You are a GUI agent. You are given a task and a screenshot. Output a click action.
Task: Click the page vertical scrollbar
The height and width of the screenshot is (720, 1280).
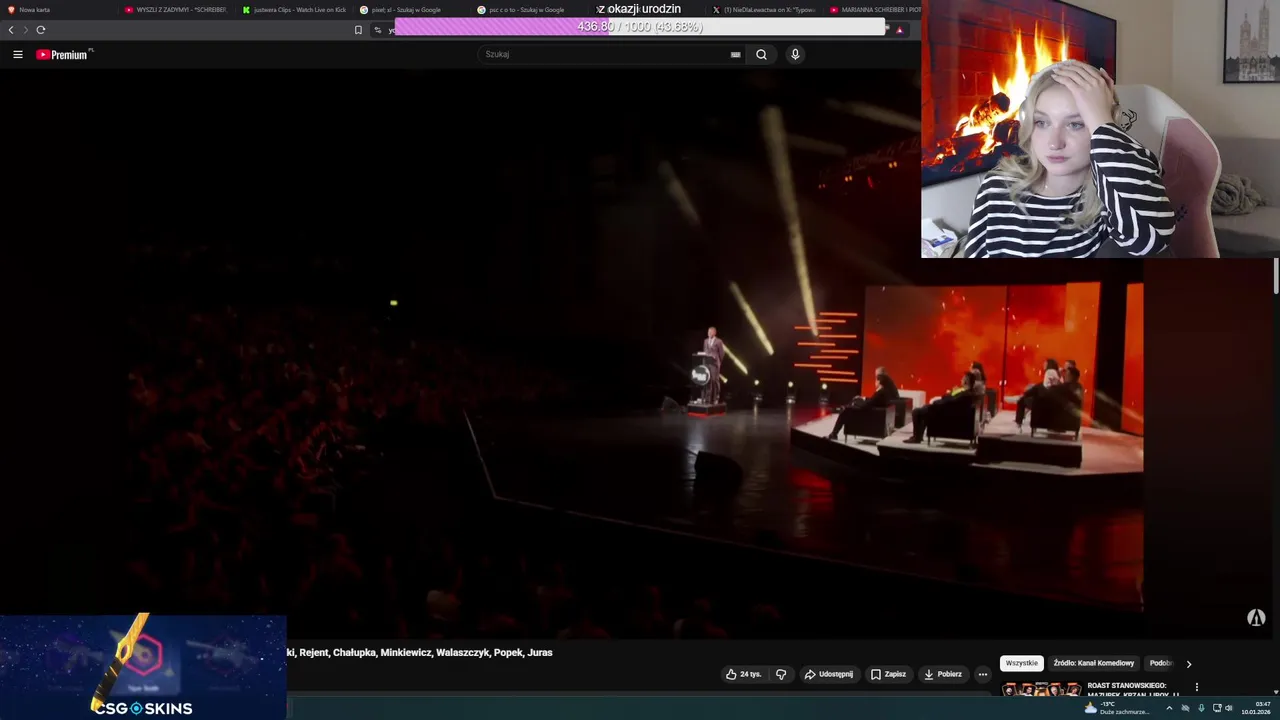(x=1276, y=276)
